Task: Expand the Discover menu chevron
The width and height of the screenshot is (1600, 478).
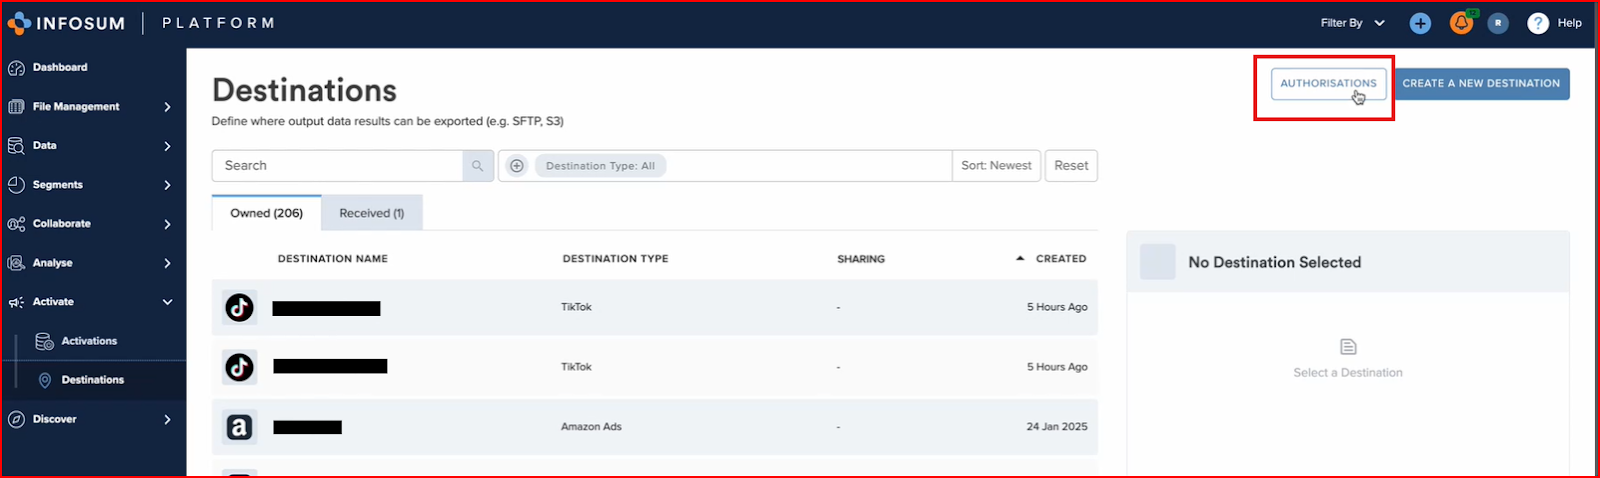Action: pyautogui.click(x=167, y=420)
